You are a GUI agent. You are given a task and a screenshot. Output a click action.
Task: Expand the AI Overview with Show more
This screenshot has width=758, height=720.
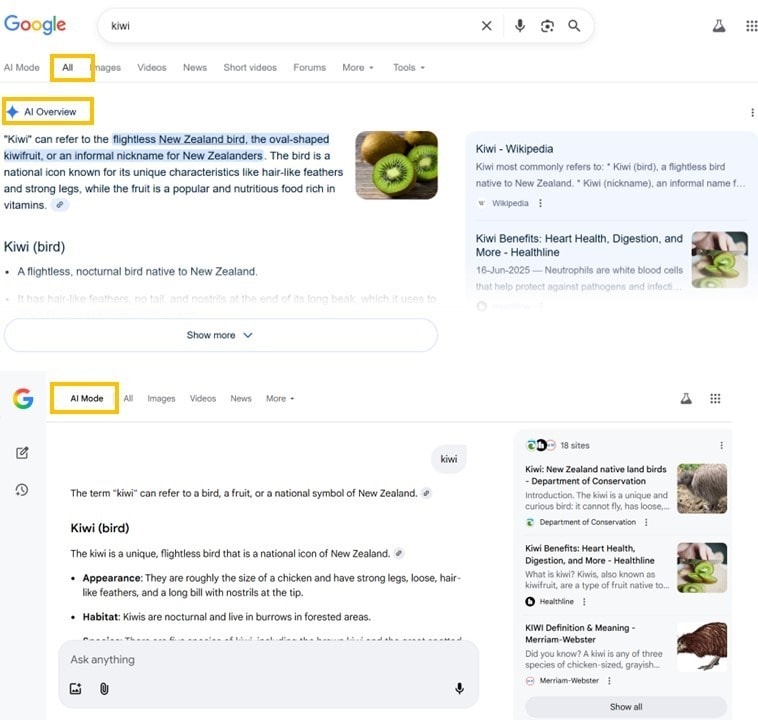tap(220, 335)
